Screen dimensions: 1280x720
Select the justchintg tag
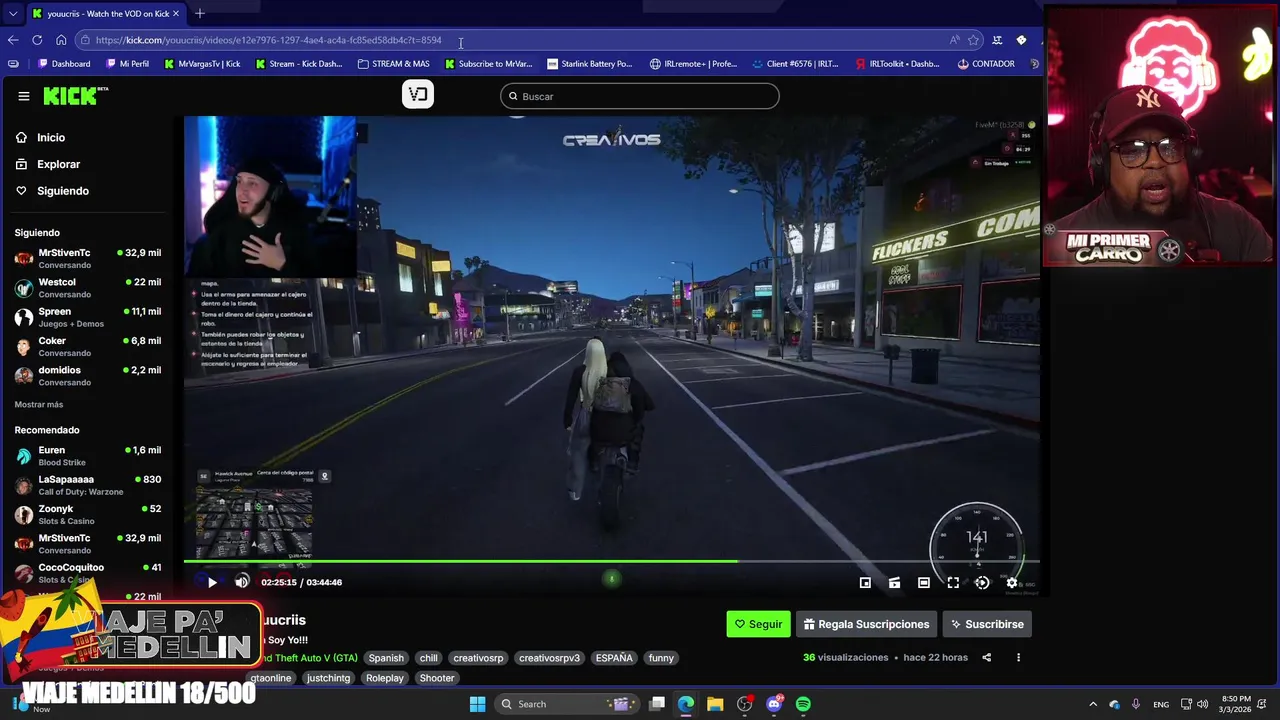pos(328,678)
